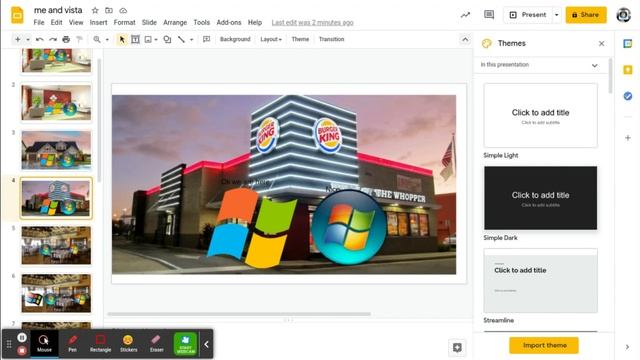Viewport: 640px width, 360px height.
Task: Open the last edit history link
Action: click(313, 22)
